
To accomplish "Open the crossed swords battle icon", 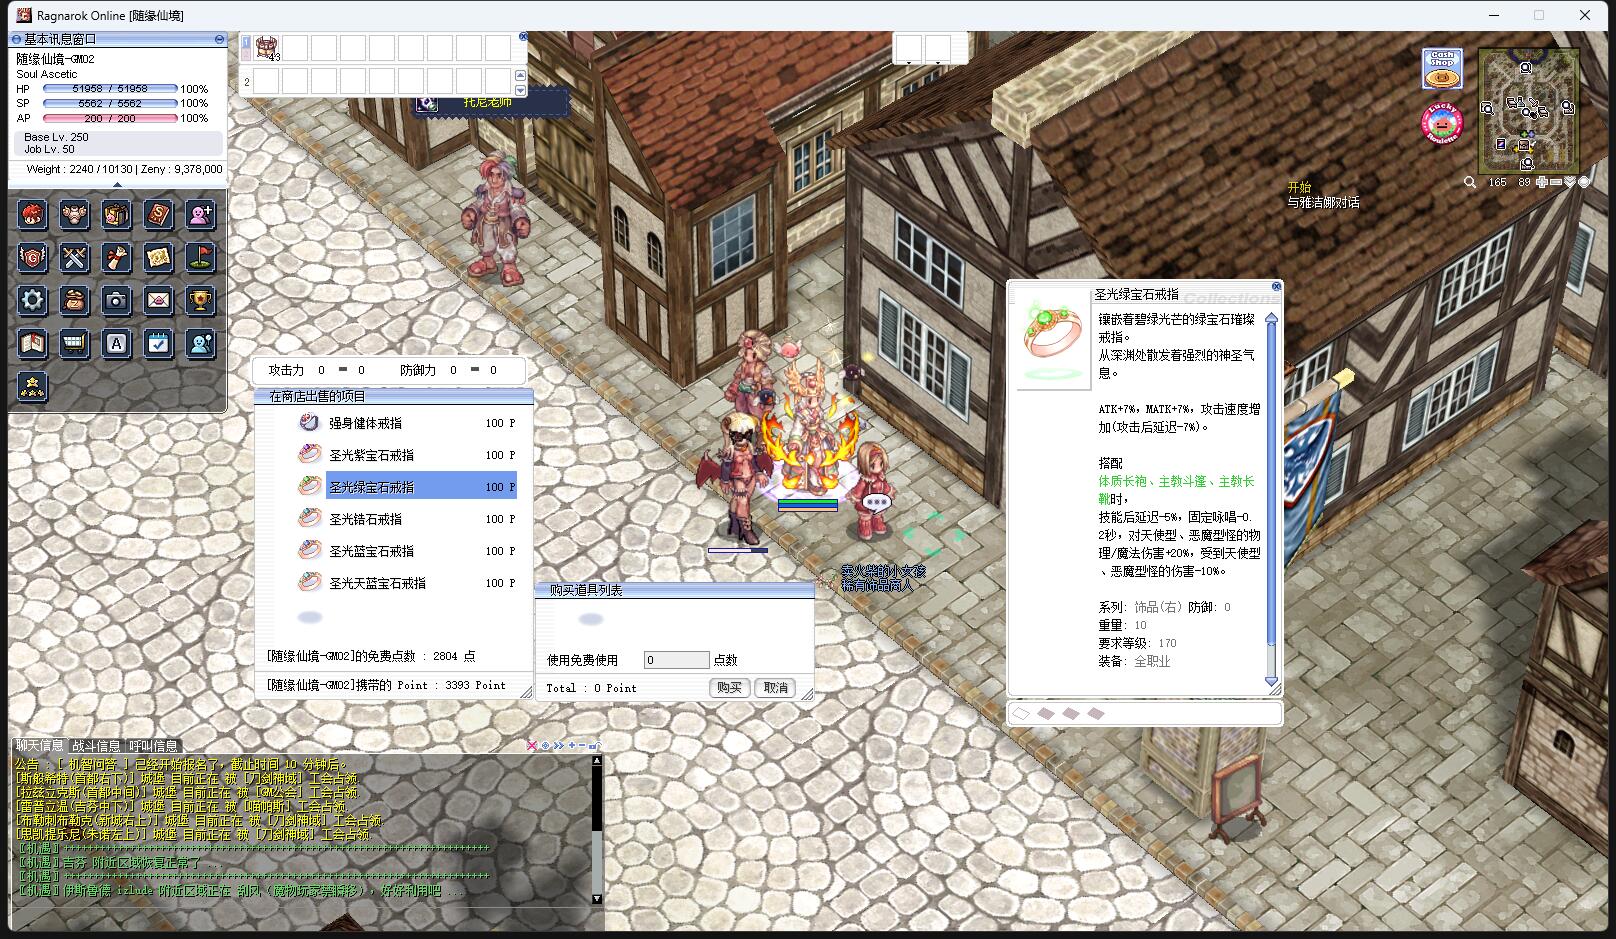I will pos(74,258).
